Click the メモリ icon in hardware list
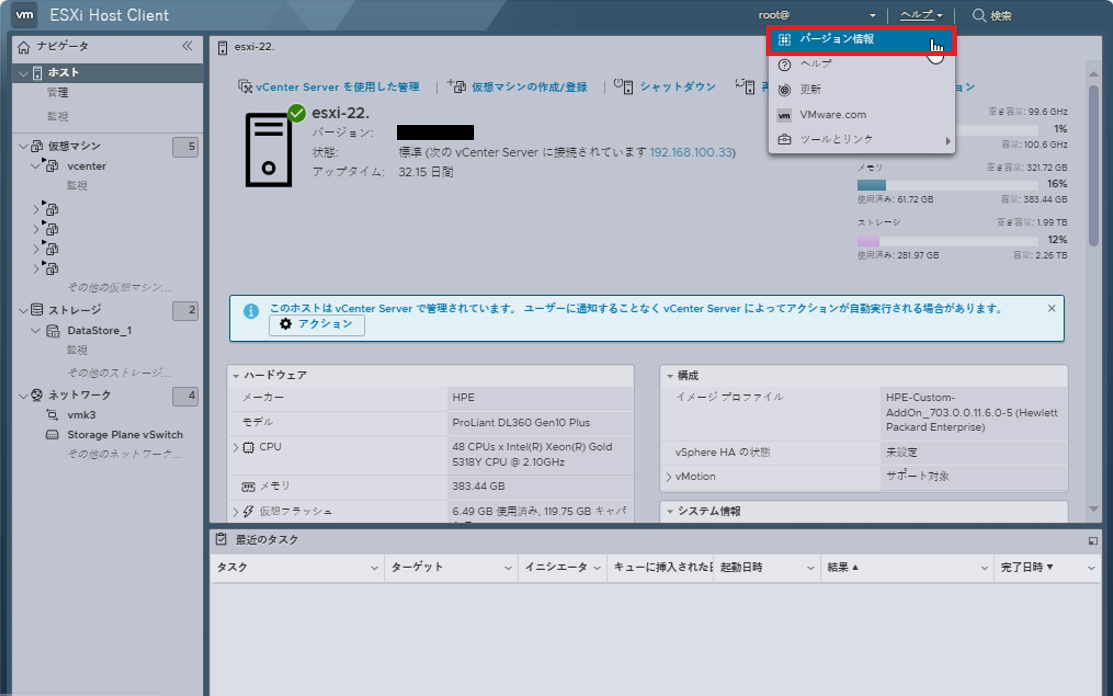This screenshot has width=1113, height=696. [x=248, y=487]
